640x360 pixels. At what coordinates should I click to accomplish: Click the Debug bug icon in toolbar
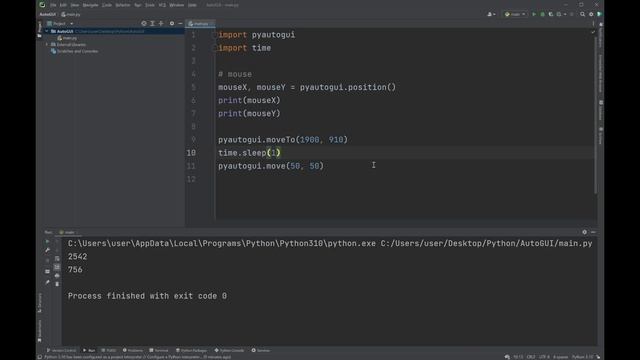[542, 14]
